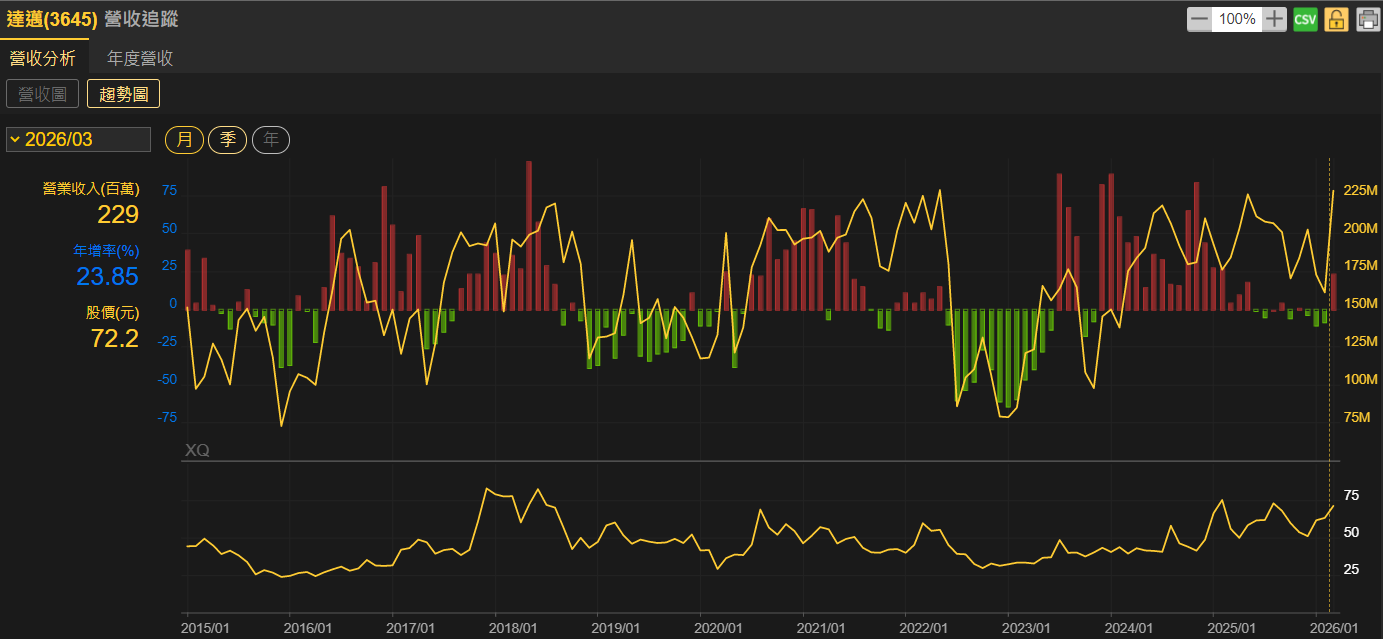Print the chart using printer icon
Image resolution: width=1383 pixels, height=639 pixels.
1367,19
